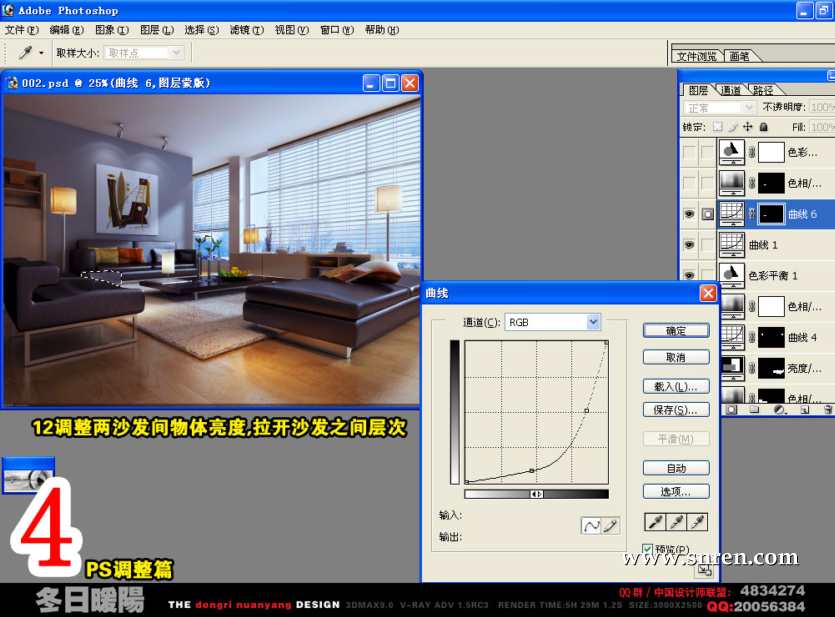Click the 曲线 6 curves adjustment thumbnail
Viewport: 835px width, 617px height.
click(x=732, y=214)
